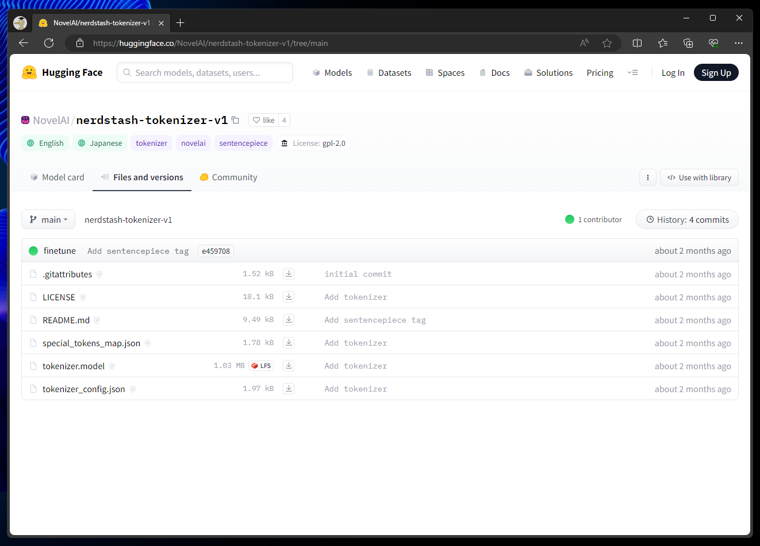Open the finetune author link
This screenshot has height=546, width=760.
pos(59,251)
